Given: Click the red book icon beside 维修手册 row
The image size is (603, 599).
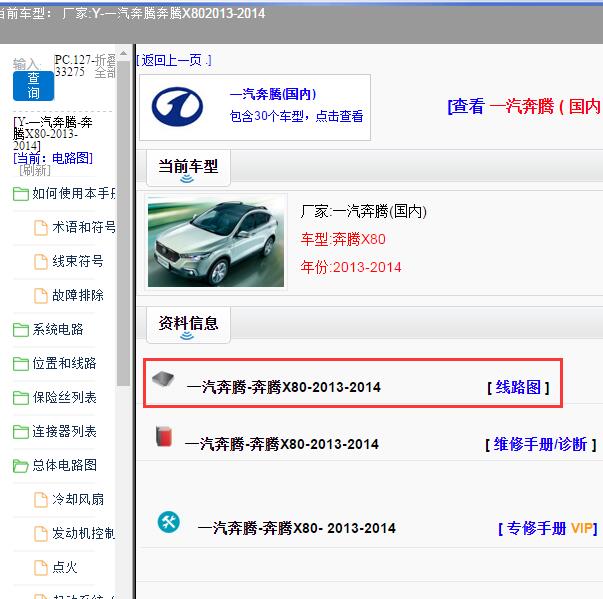Looking at the screenshot, I should [x=164, y=437].
